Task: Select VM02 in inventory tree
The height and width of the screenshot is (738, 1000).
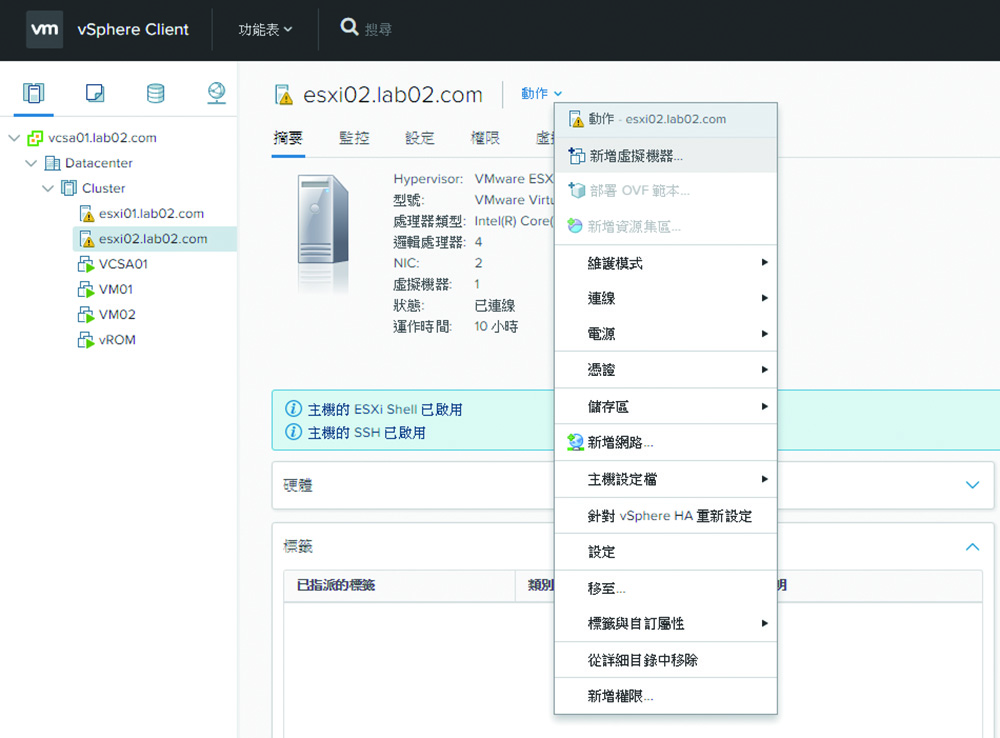Action: [117, 314]
